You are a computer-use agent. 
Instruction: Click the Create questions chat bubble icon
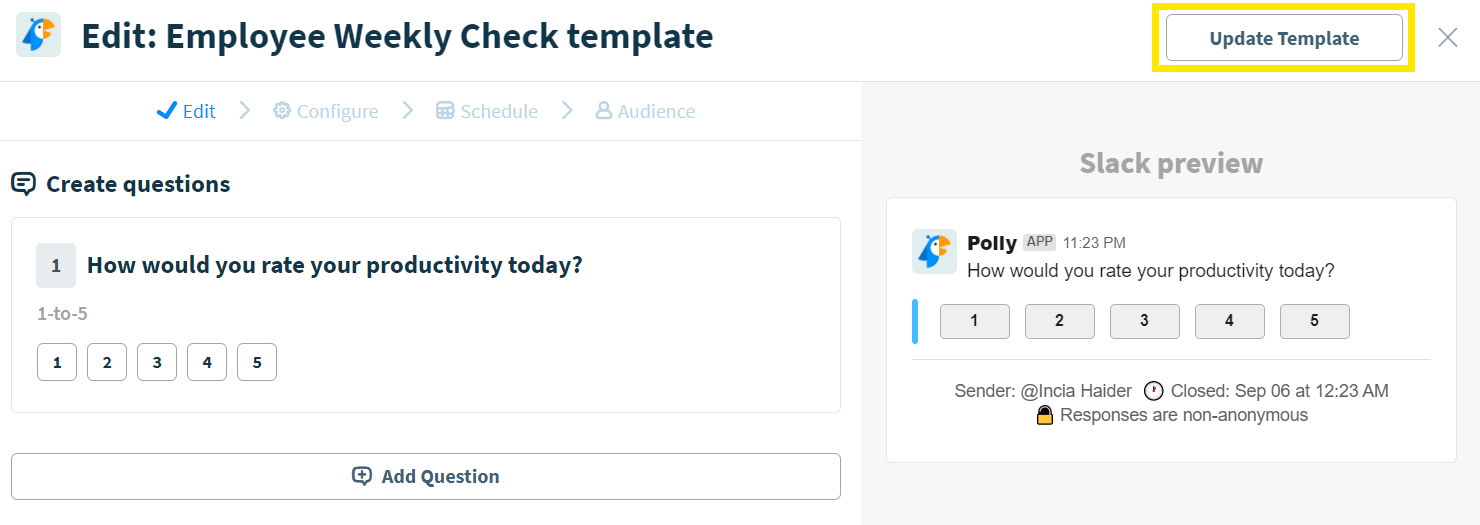click(24, 184)
